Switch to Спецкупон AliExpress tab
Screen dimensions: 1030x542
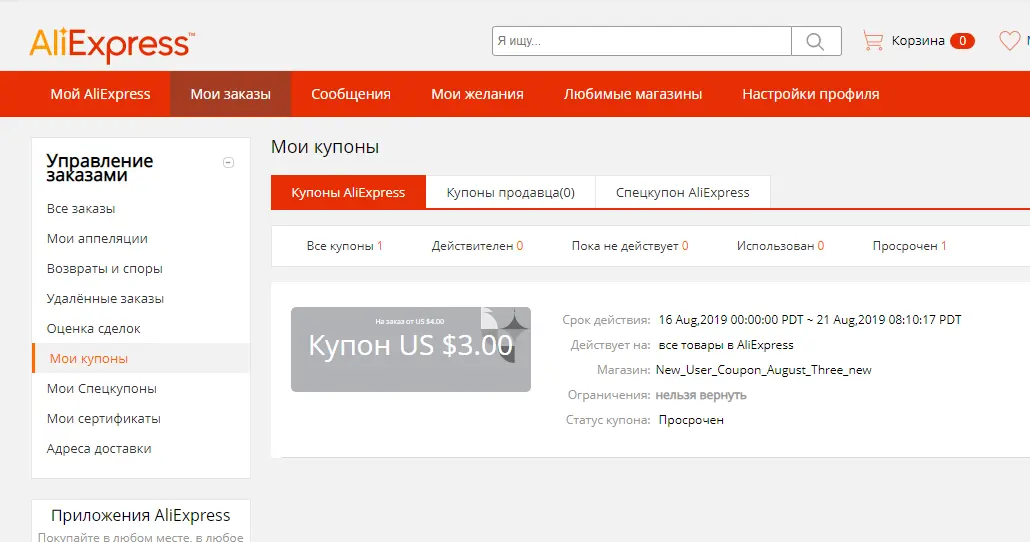click(x=683, y=192)
